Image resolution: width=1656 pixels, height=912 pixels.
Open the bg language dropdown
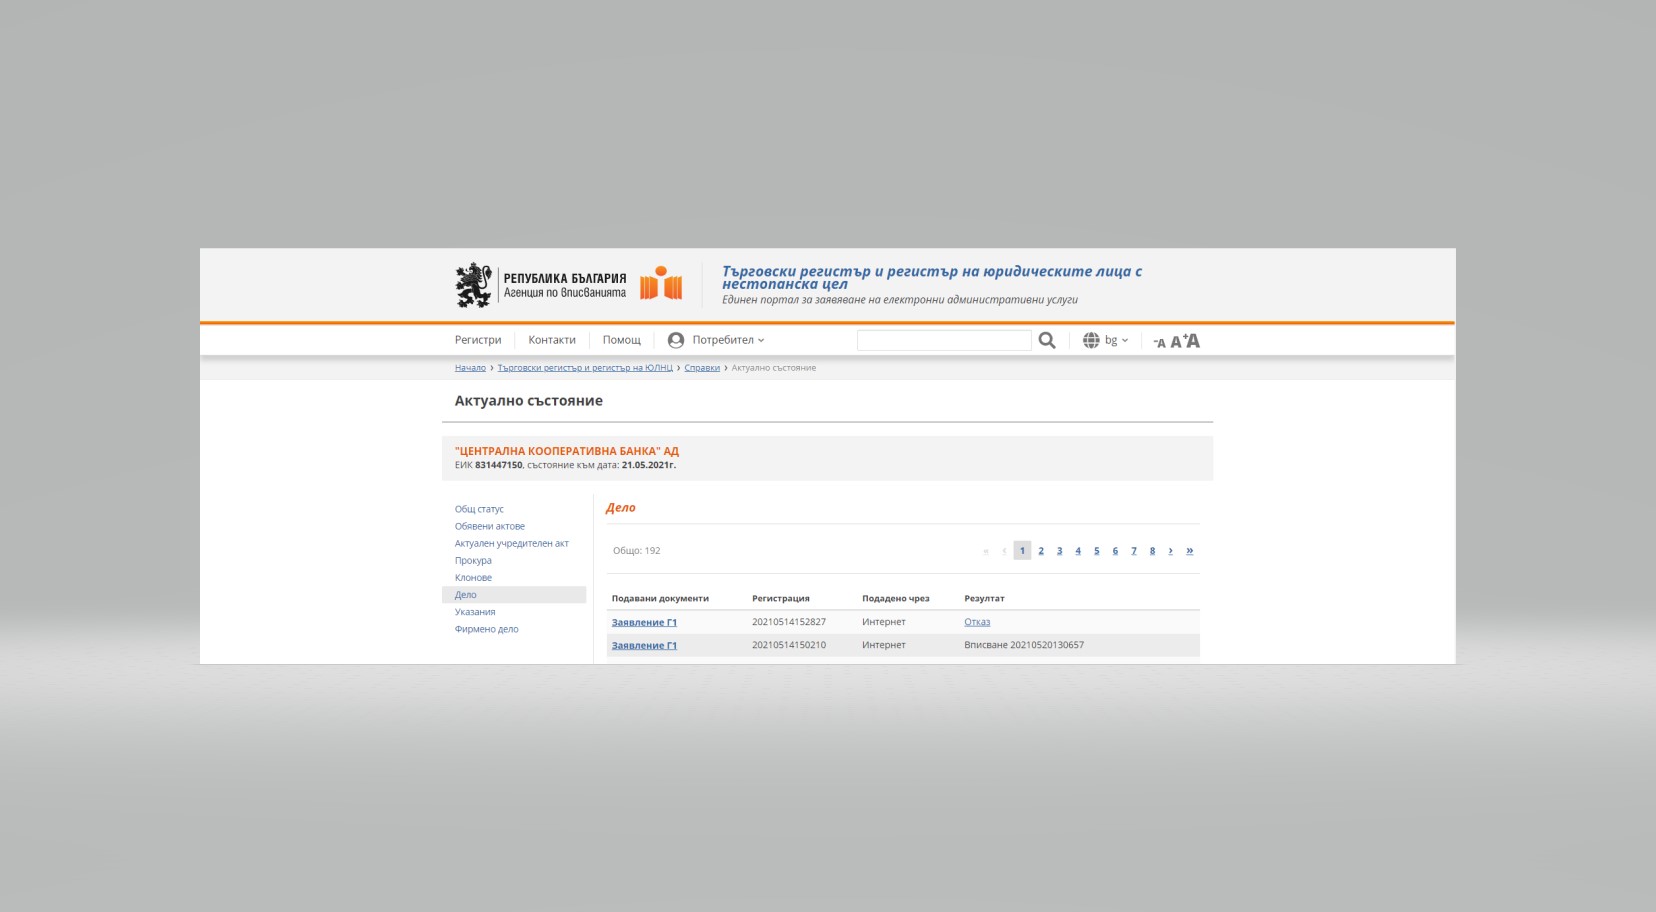[1116, 340]
